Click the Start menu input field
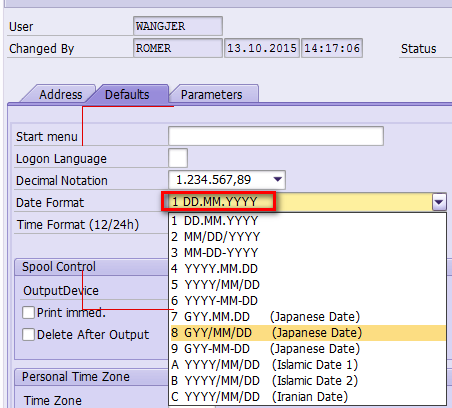Viewport: 452px width, 408px height. [x=276, y=136]
